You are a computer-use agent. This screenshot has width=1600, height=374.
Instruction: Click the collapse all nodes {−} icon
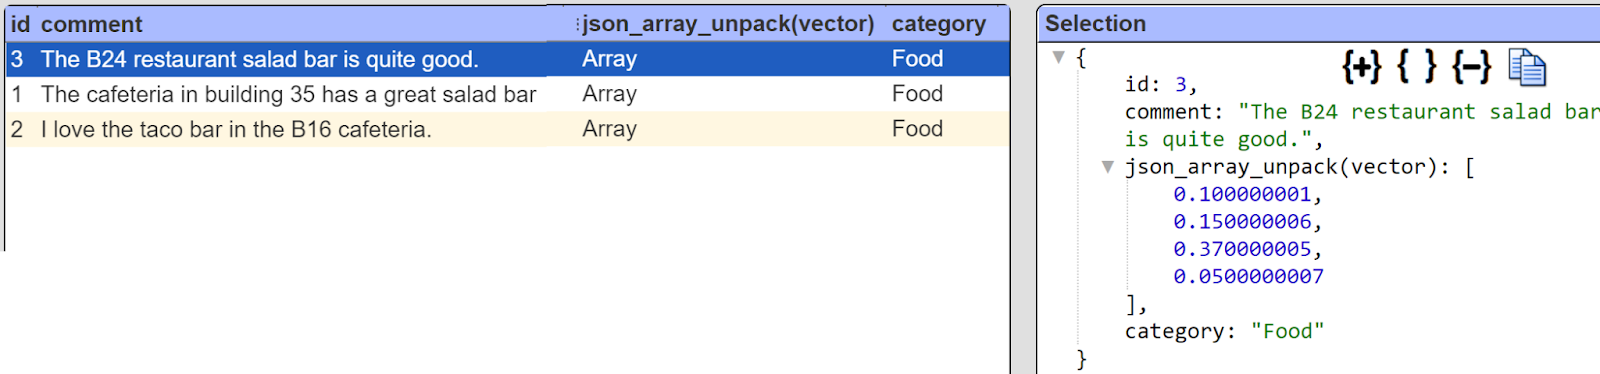click(1472, 67)
